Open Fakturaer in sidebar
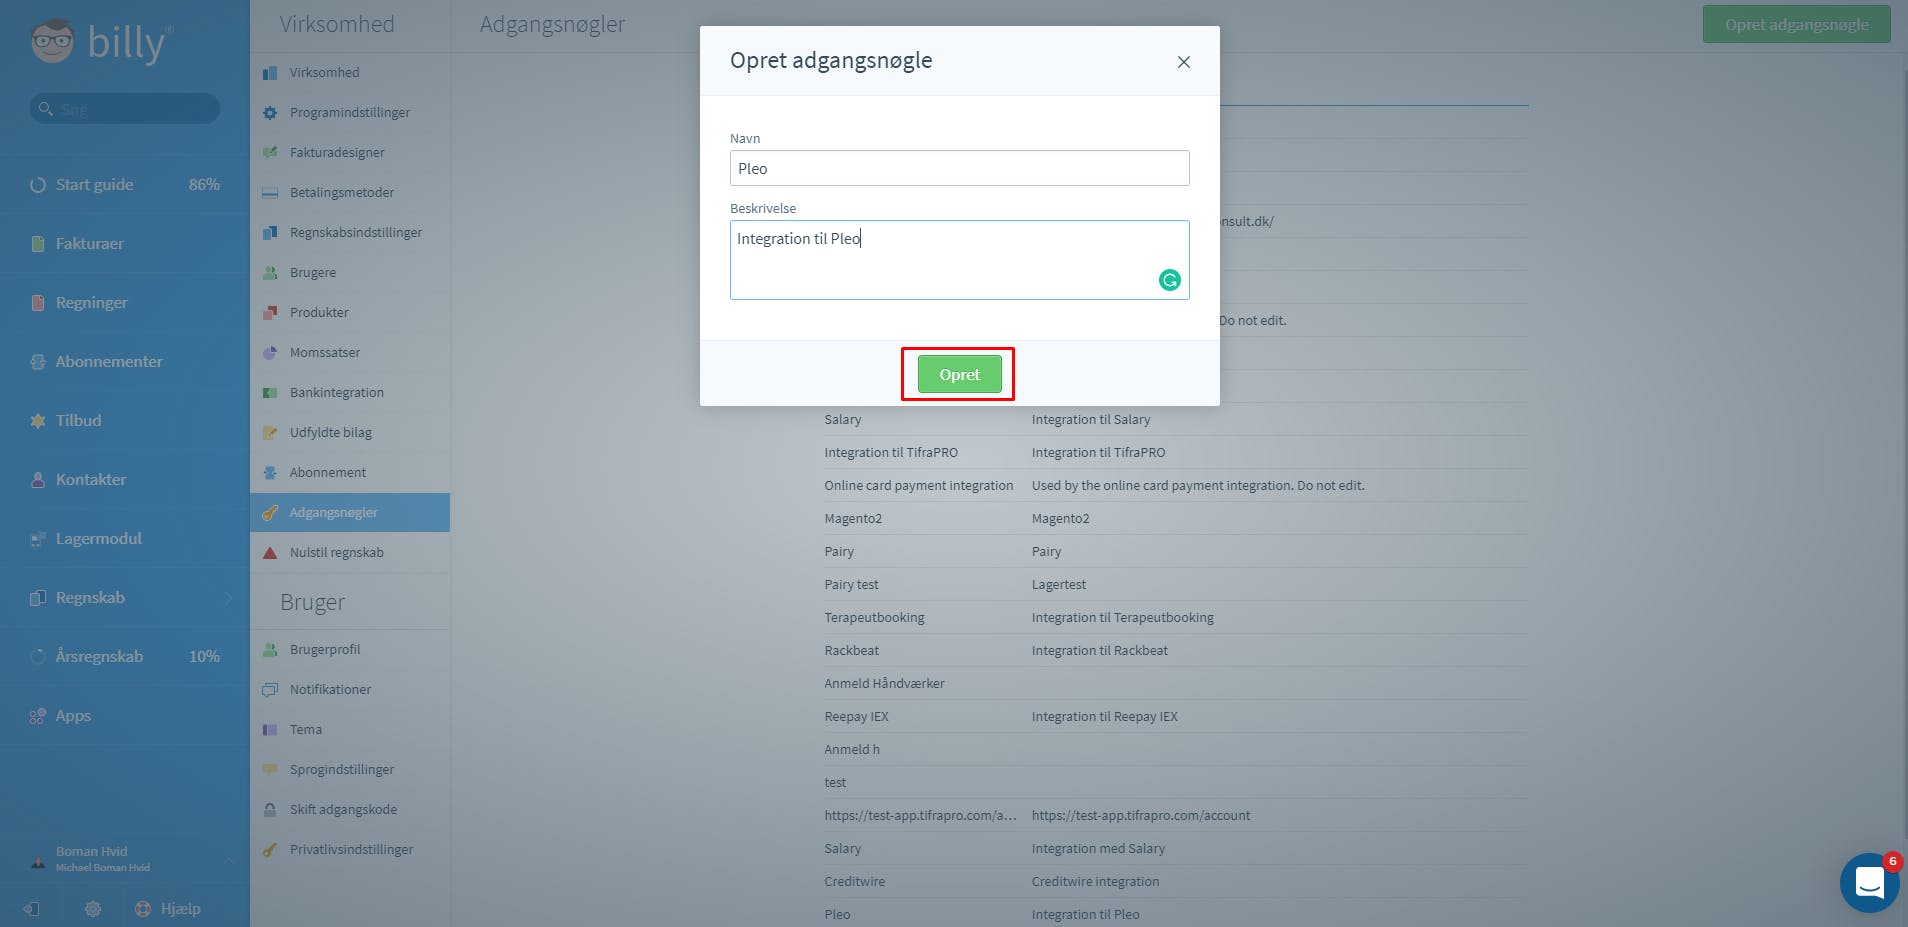 pyautogui.click(x=125, y=243)
